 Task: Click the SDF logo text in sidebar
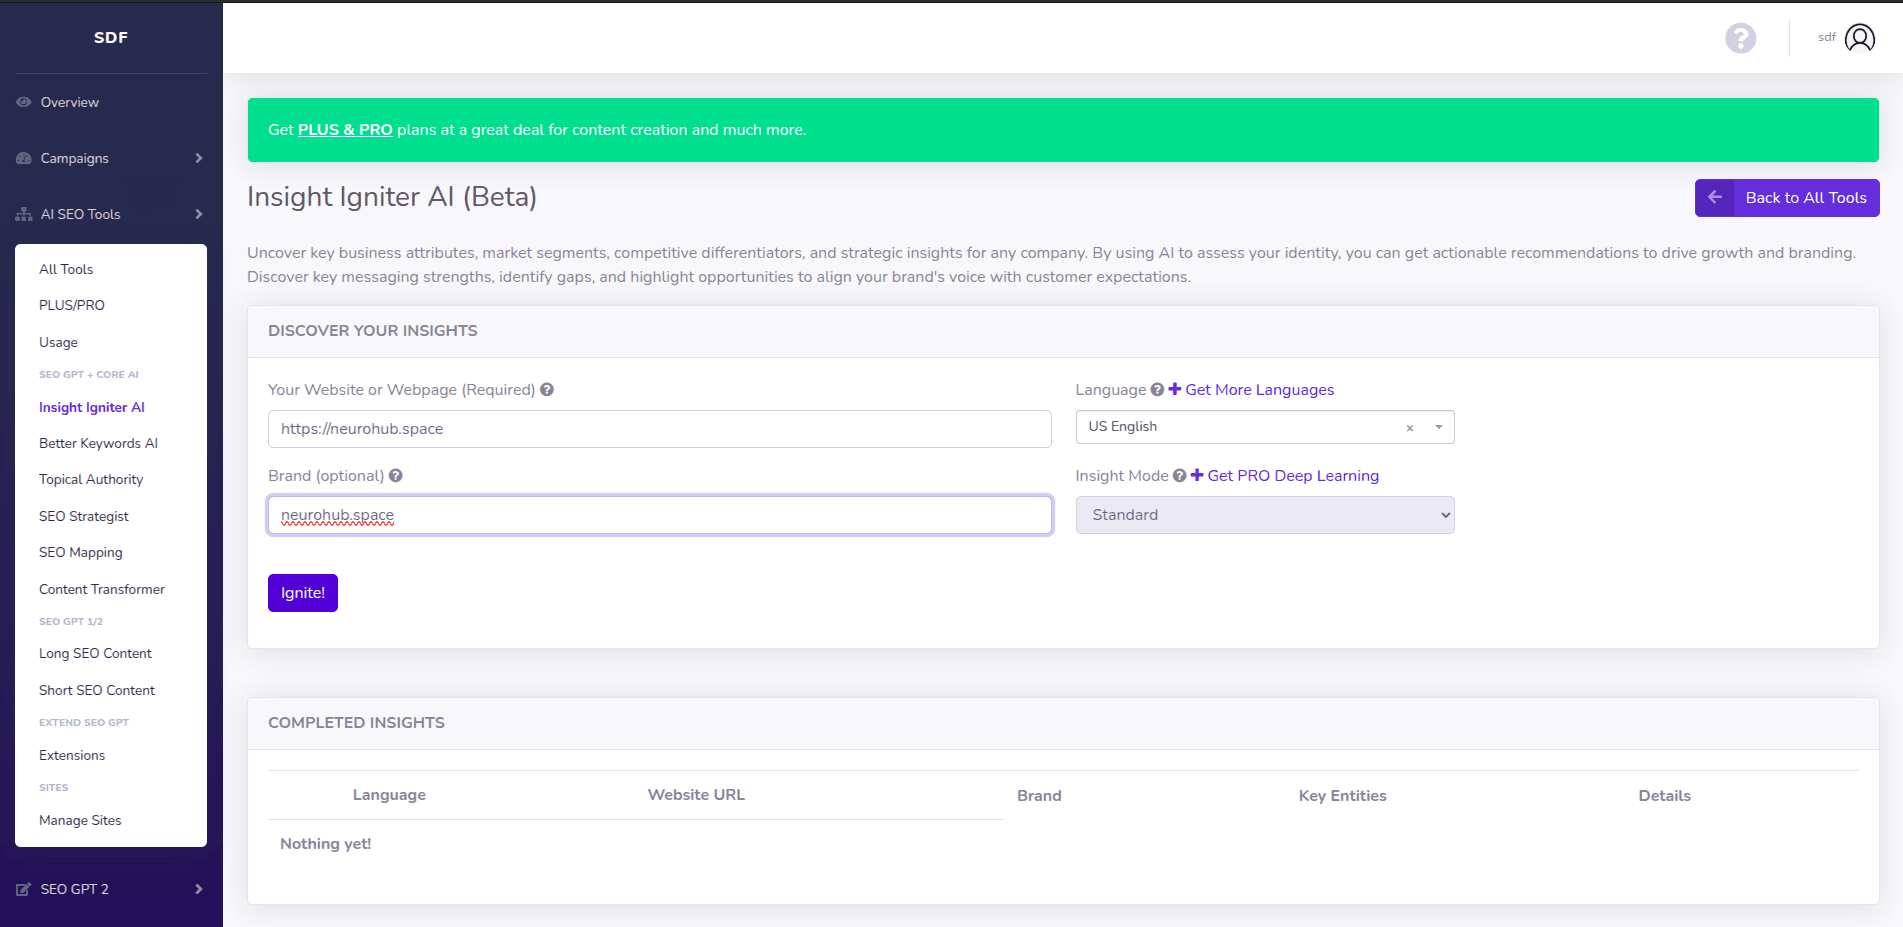pyautogui.click(x=111, y=37)
